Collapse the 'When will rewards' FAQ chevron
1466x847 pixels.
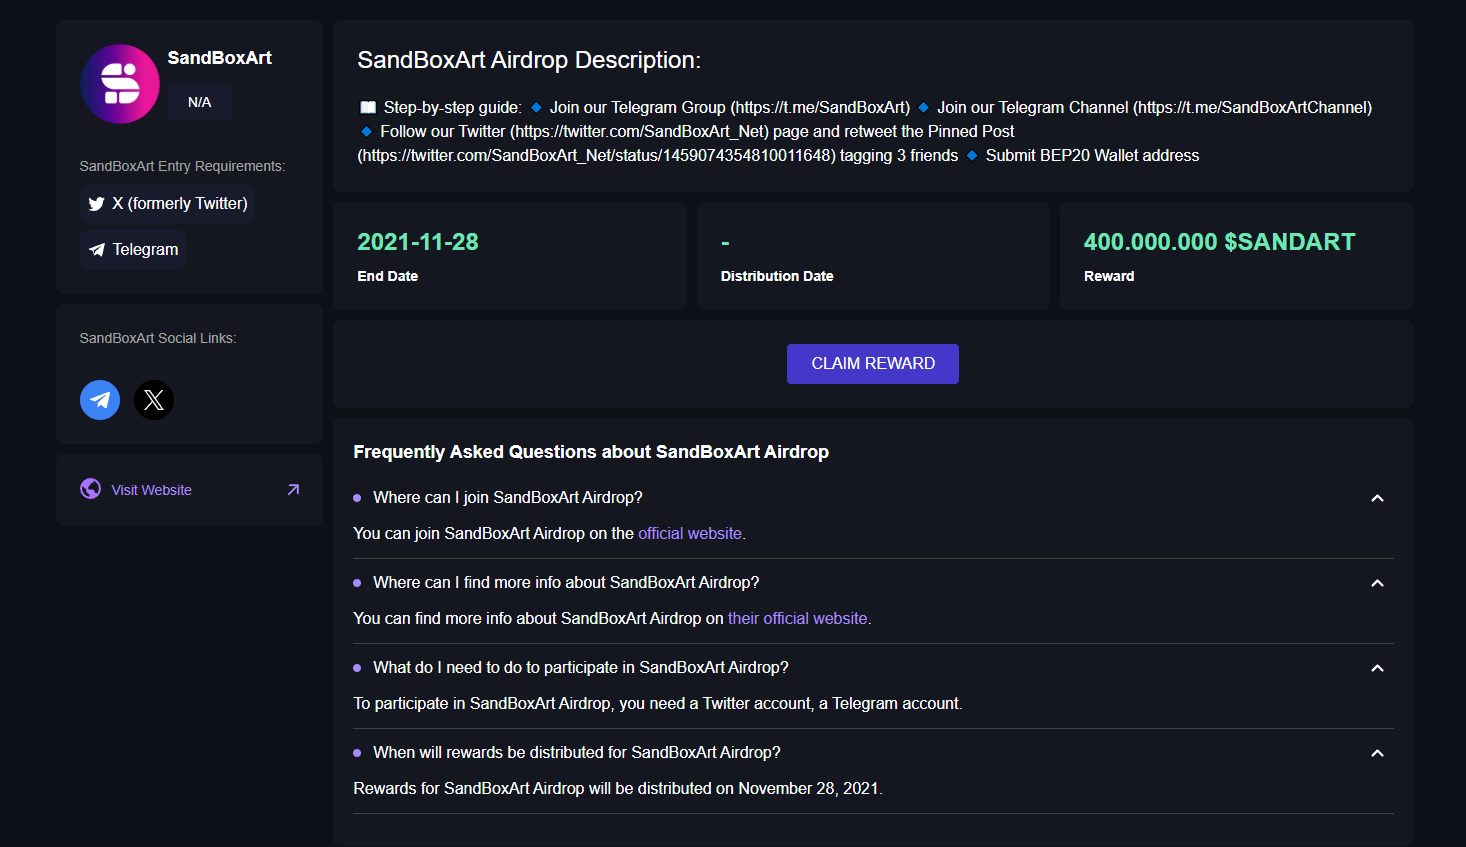(x=1377, y=753)
